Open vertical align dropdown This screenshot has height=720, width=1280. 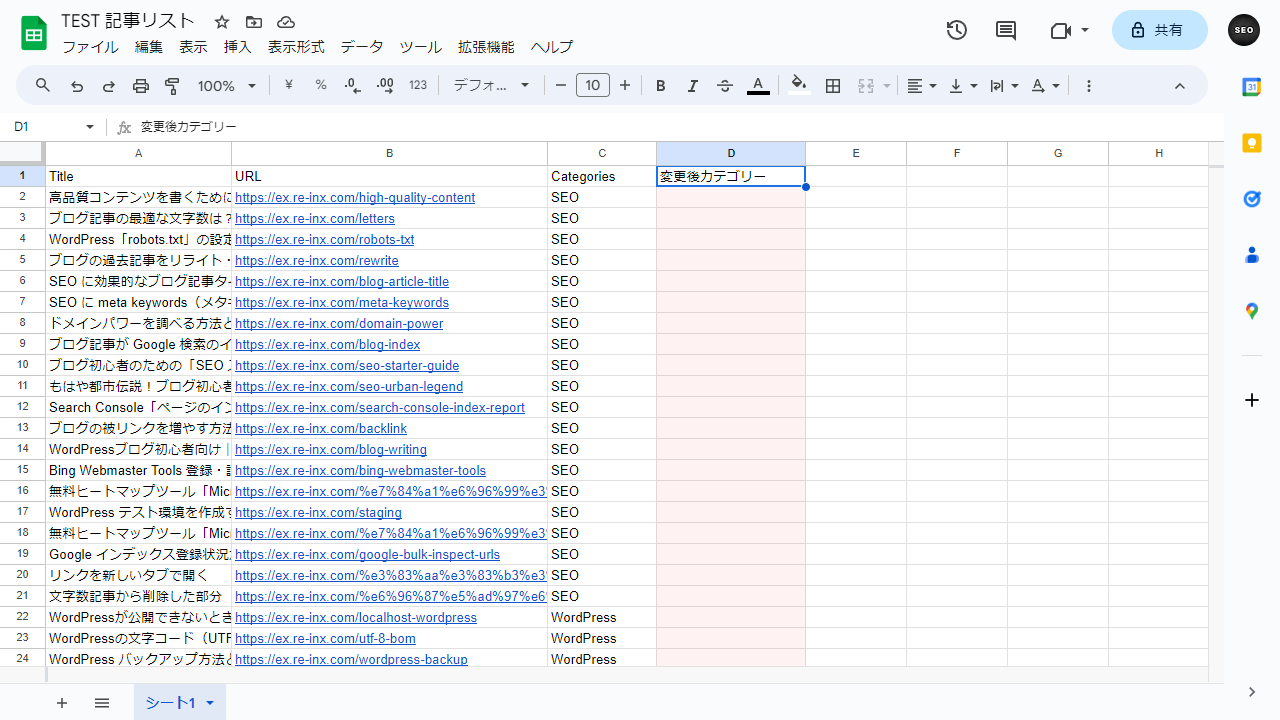pos(963,86)
